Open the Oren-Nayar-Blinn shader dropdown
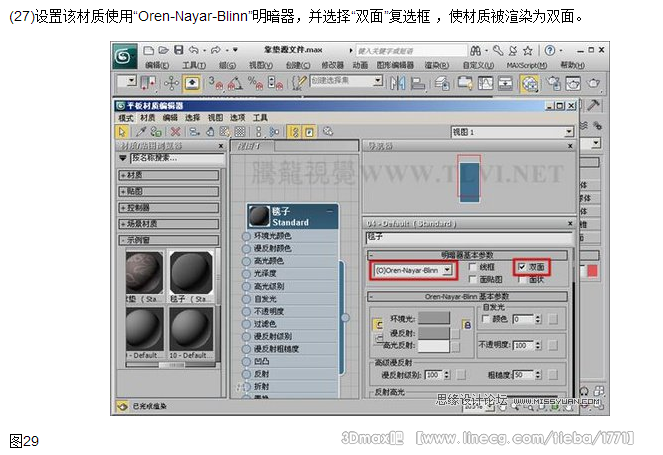663x455 pixels. coord(414,270)
